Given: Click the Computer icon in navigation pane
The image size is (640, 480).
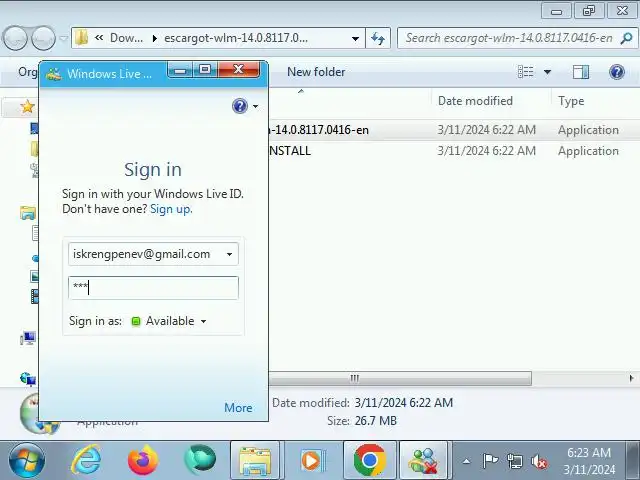Looking at the screenshot, I should click(x=28, y=338).
